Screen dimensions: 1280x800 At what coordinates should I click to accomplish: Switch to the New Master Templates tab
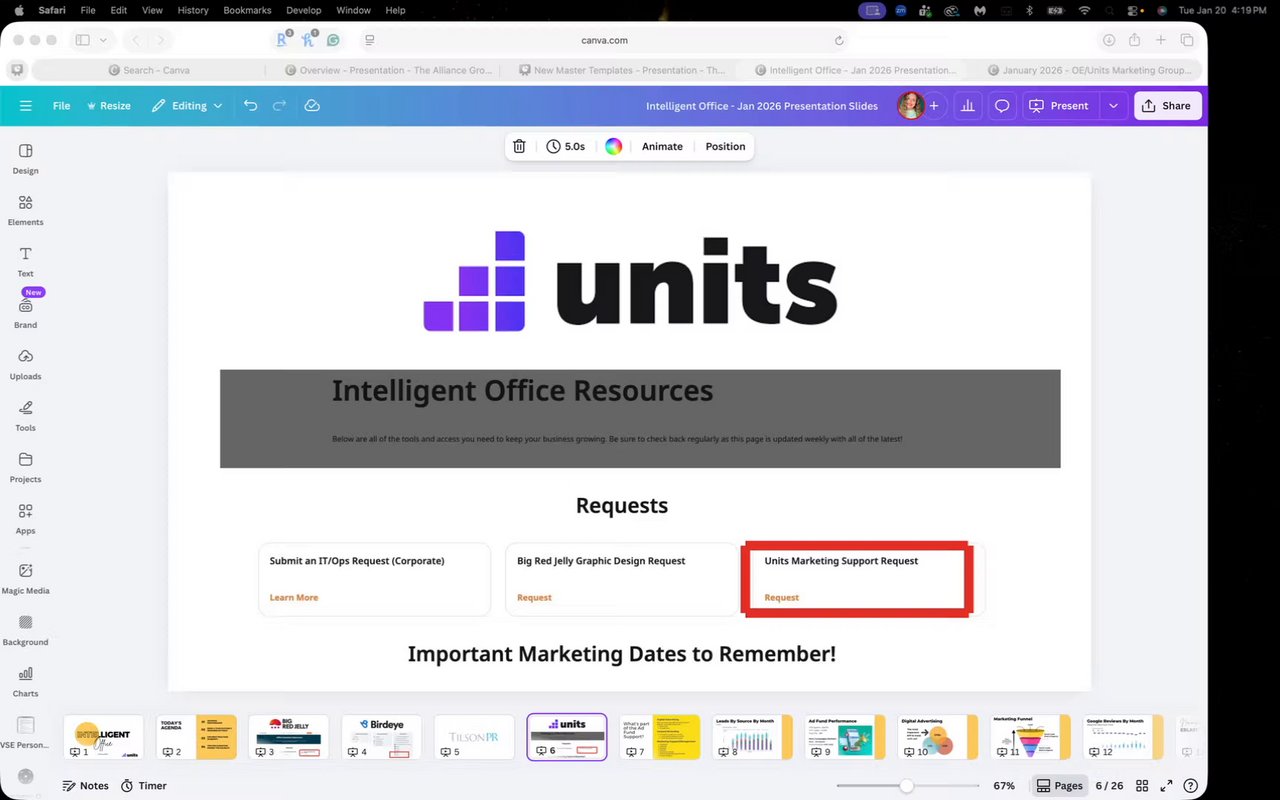(622, 71)
